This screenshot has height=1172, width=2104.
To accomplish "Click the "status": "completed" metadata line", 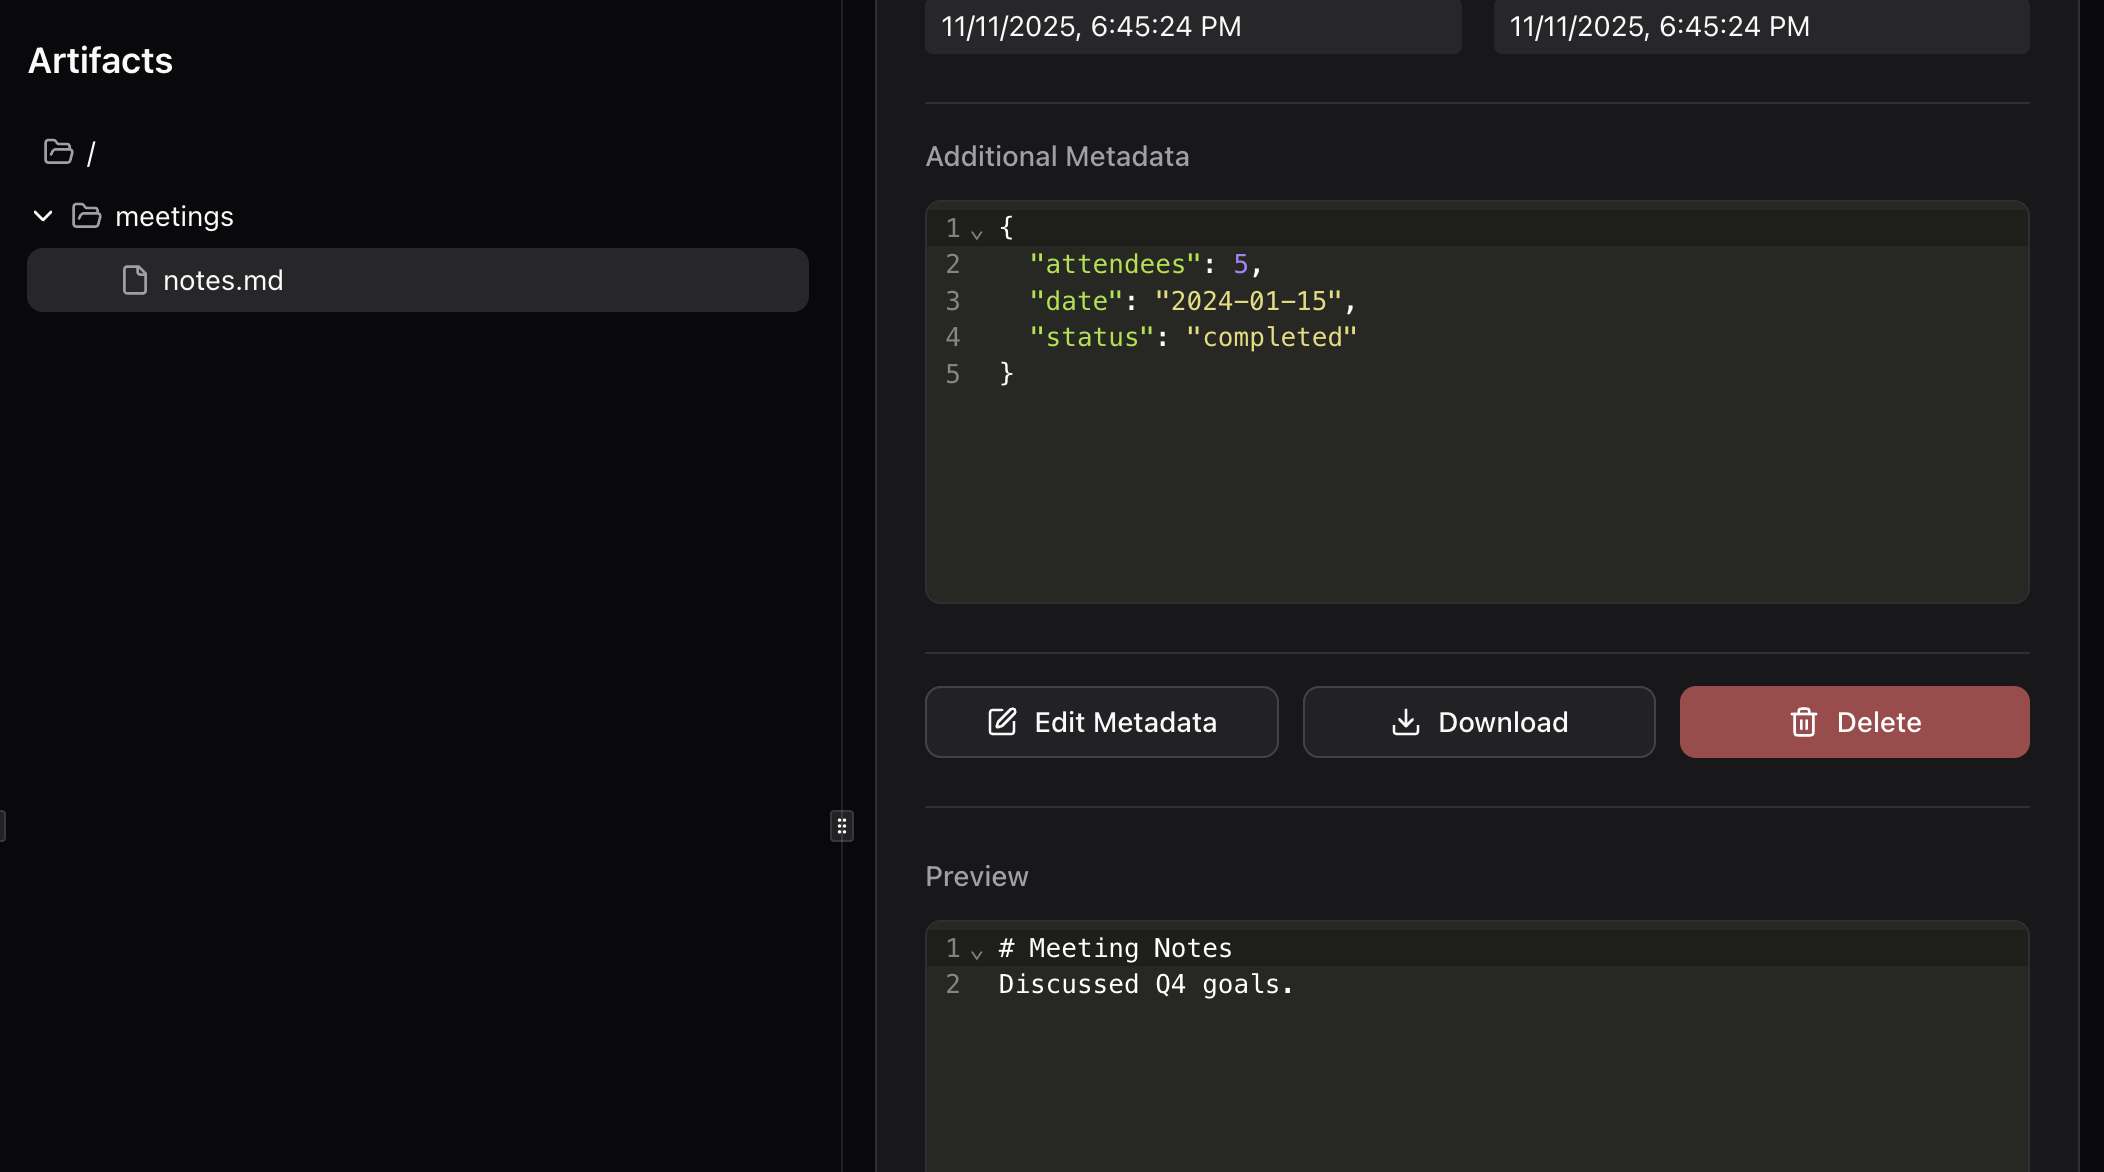I will click(1192, 338).
